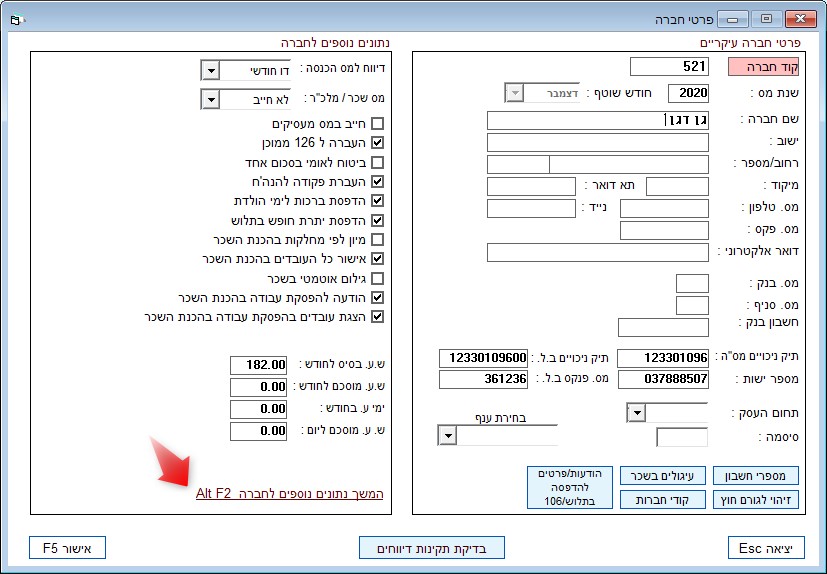Screen dimensions: 827x574
Task: Maximize the פרטי חברה window
Action: tap(766, 20)
